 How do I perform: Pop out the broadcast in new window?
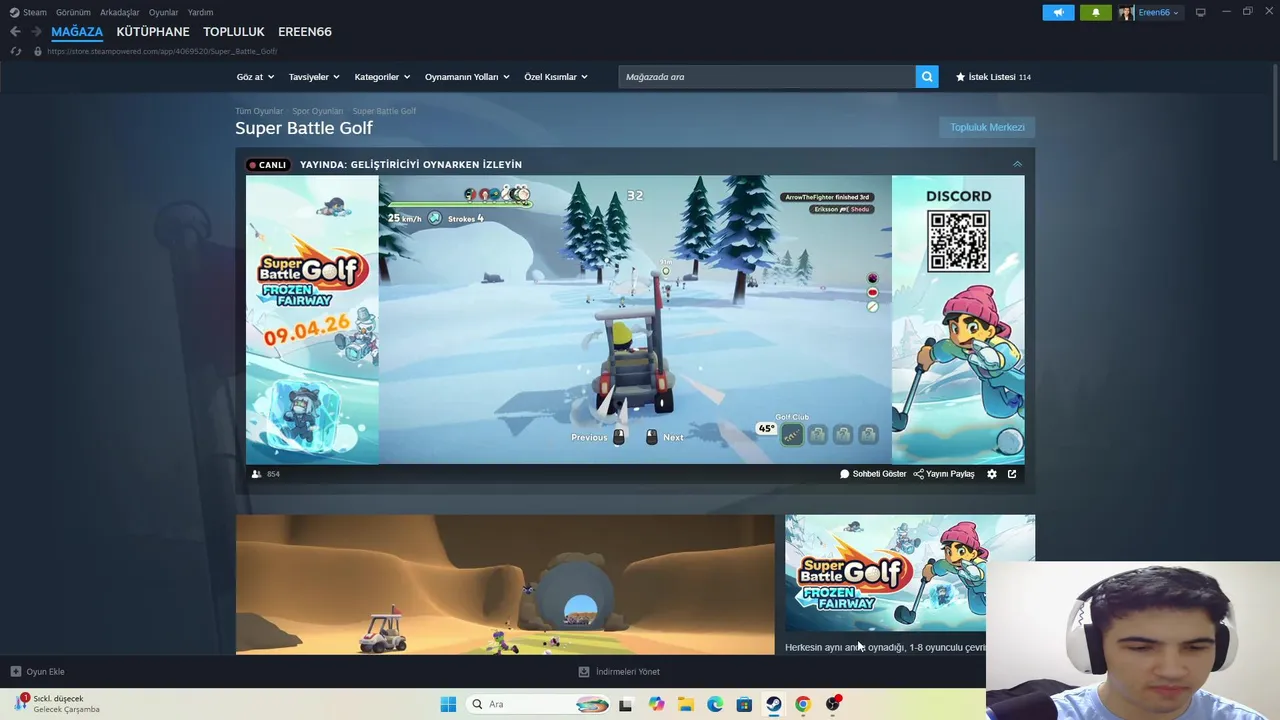pyautogui.click(x=1012, y=474)
